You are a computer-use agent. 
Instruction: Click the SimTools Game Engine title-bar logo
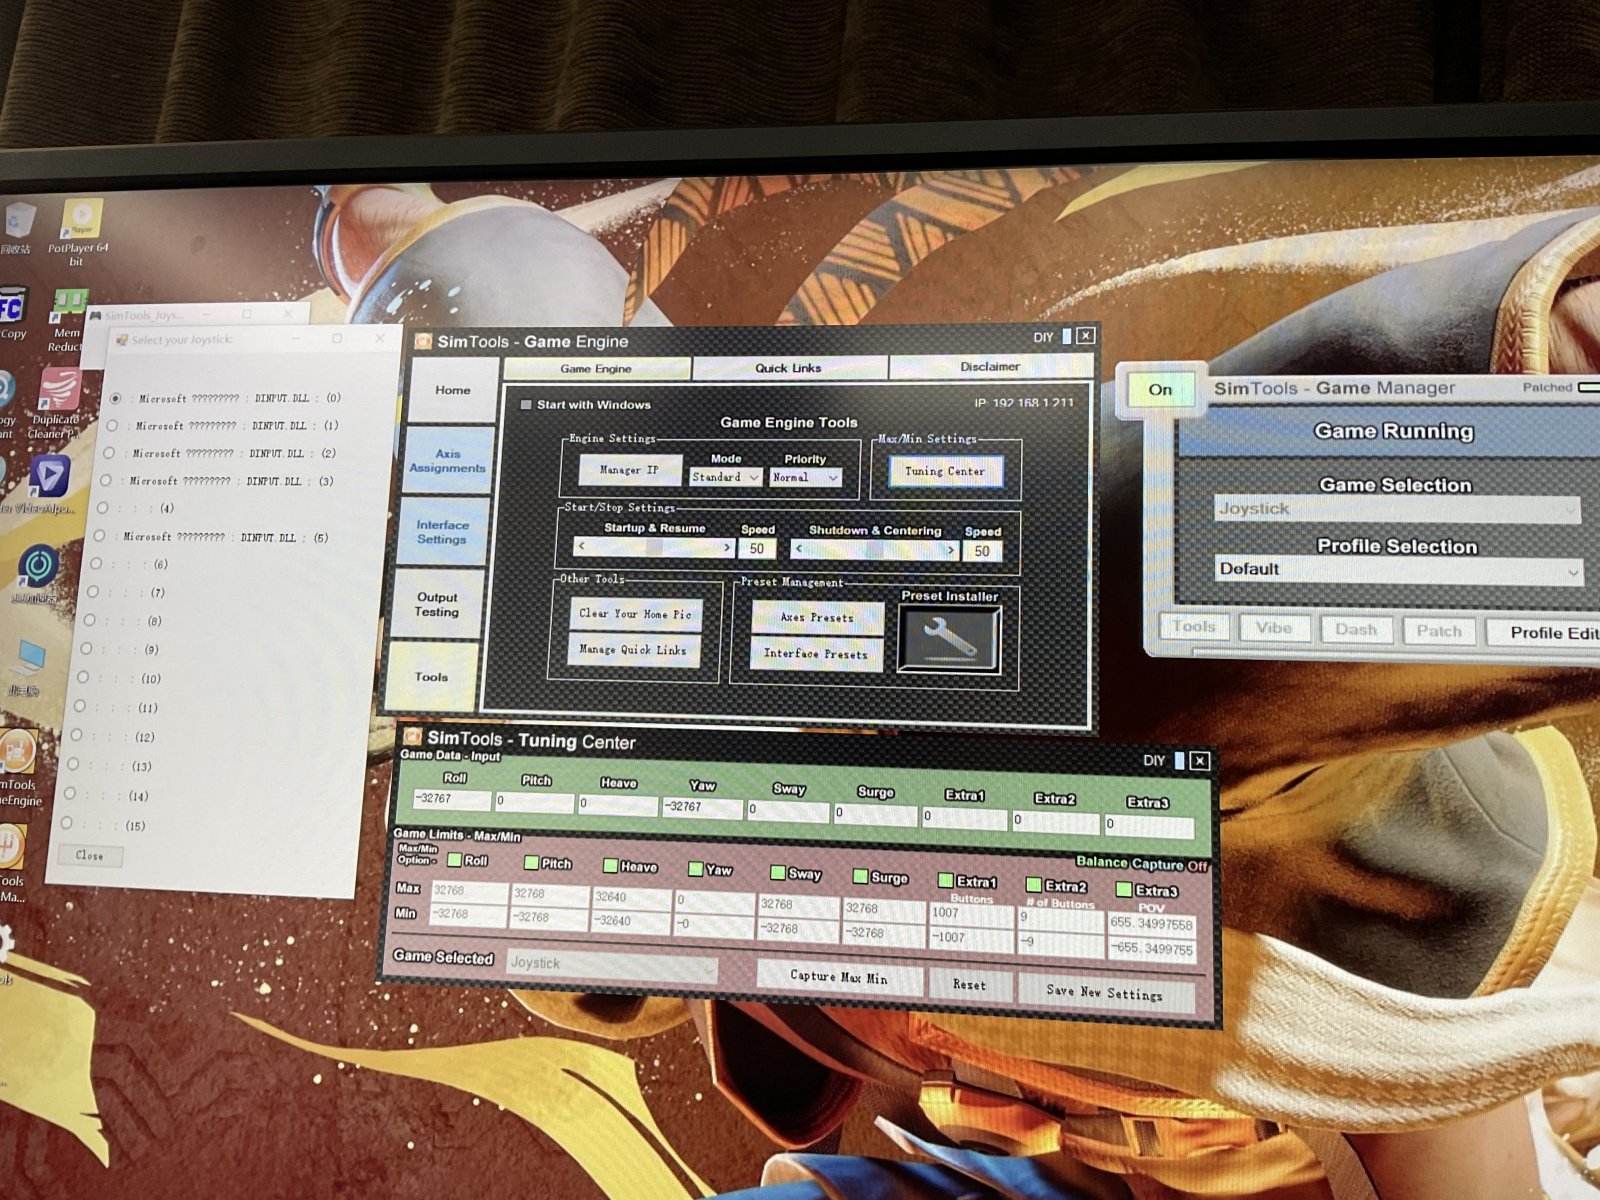[423, 342]
